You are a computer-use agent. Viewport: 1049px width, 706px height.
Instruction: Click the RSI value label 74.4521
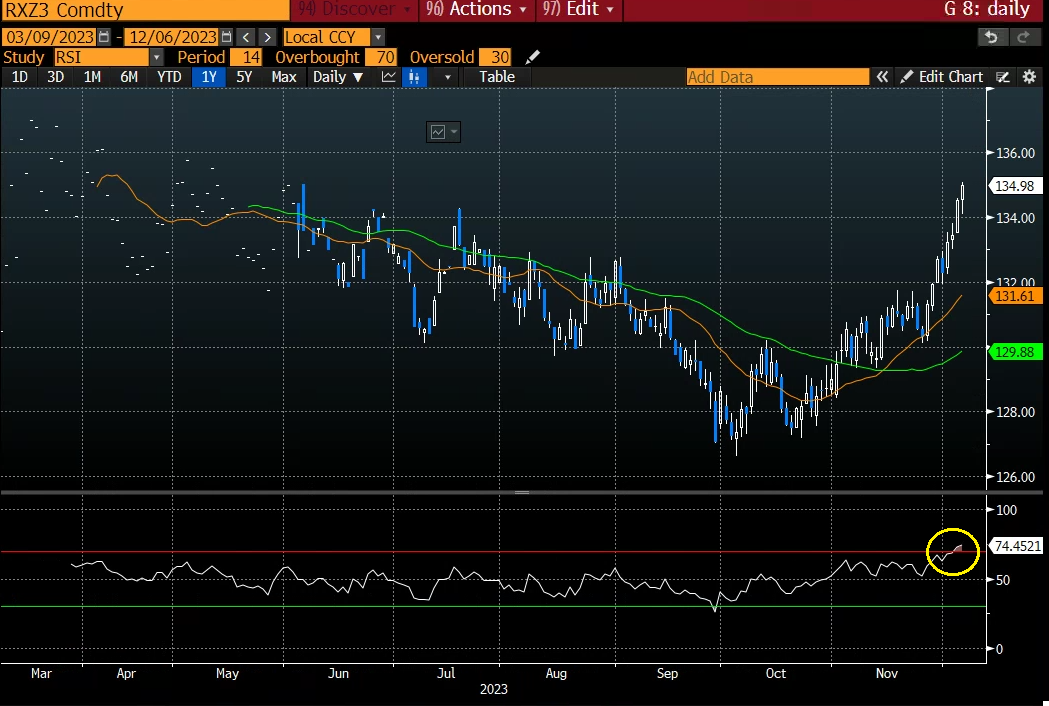point(1016,546)
